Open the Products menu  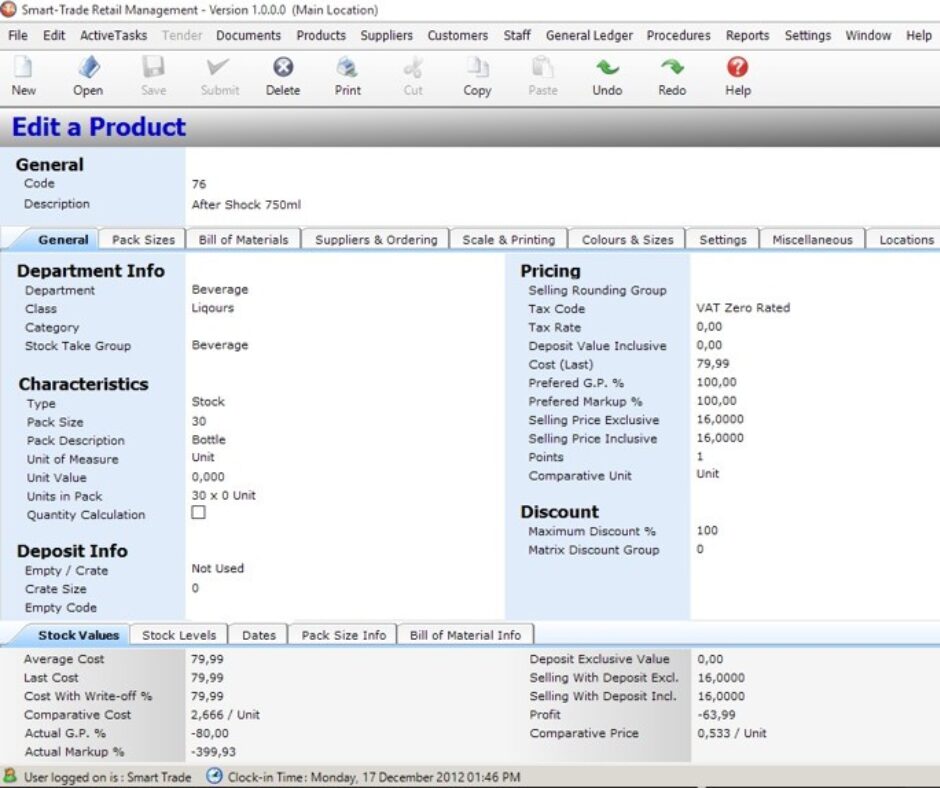pos(320,35)
